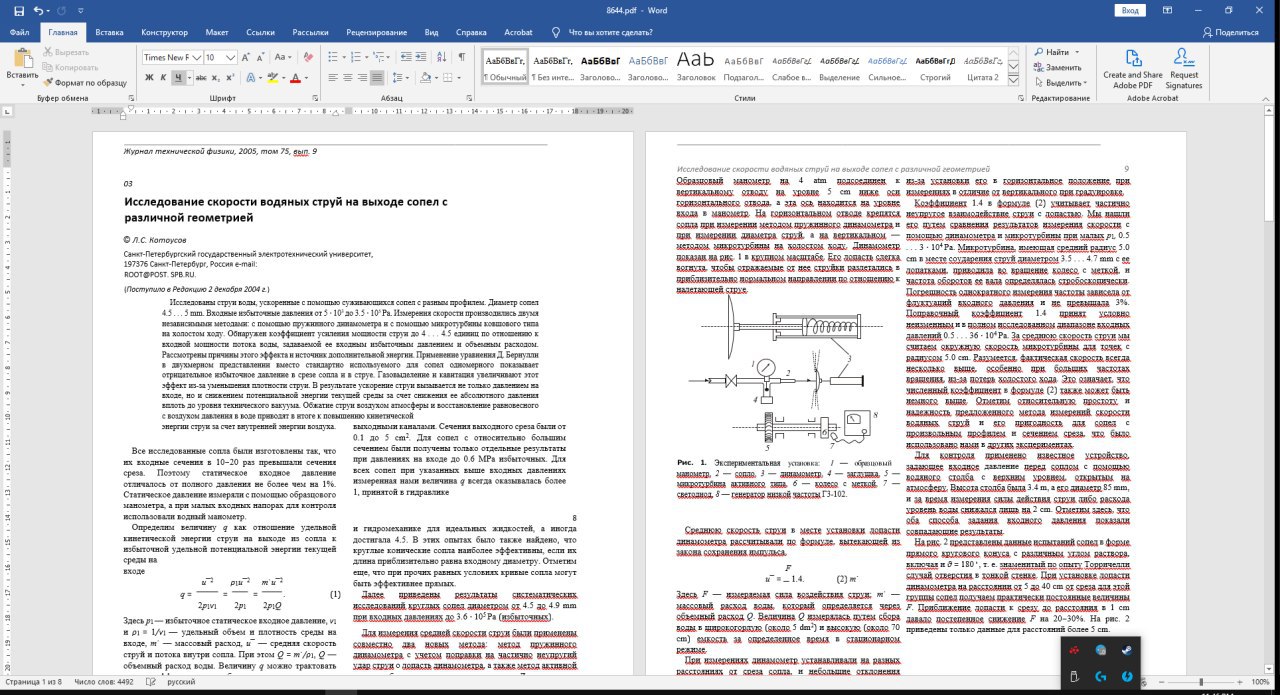This screenshot has height=695, width=1280.
Task: Click the yellow text highlight color button
Action: [271, 77]
